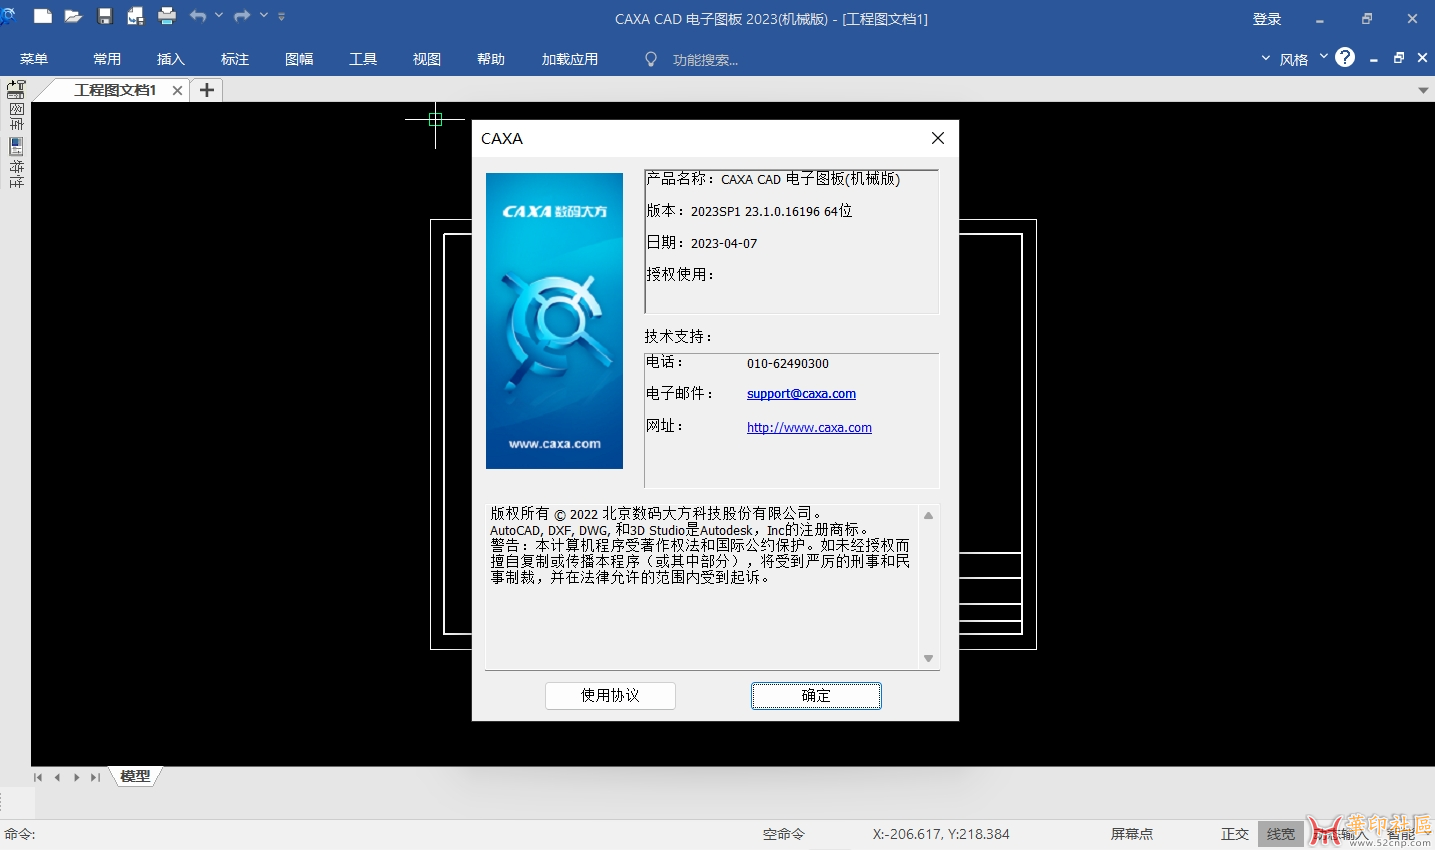The width and height of the screenshot is (1435, 850).
Task: Click the 使用协议 button
Action: pos(610,696)
